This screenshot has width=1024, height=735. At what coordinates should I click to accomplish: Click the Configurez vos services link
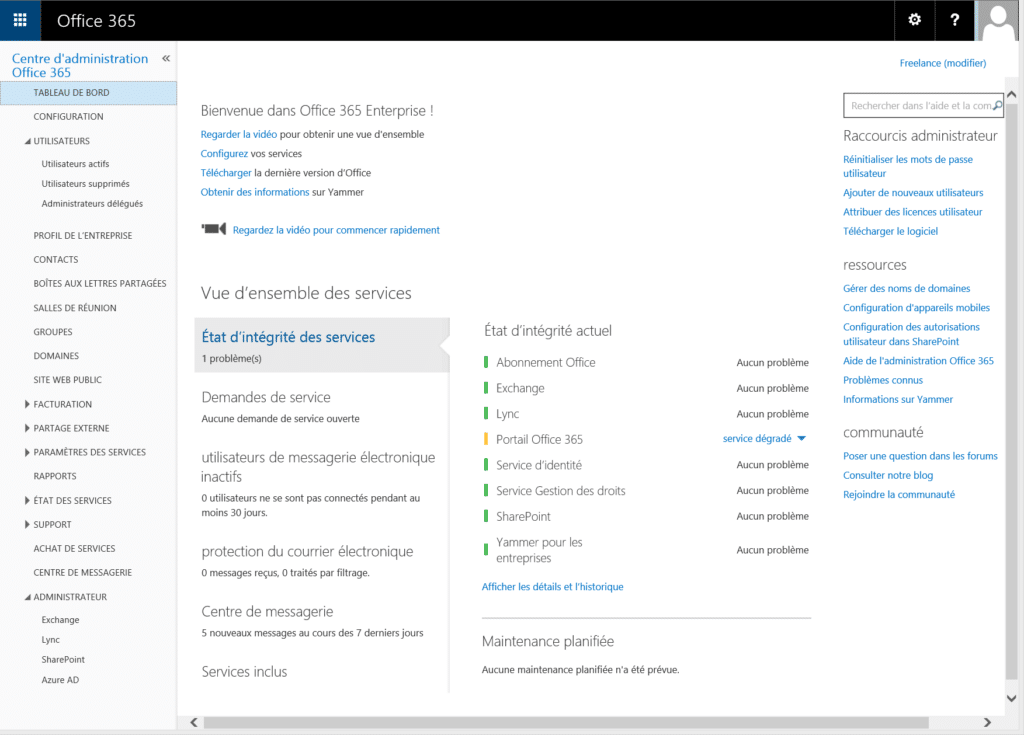pos(224,154)
